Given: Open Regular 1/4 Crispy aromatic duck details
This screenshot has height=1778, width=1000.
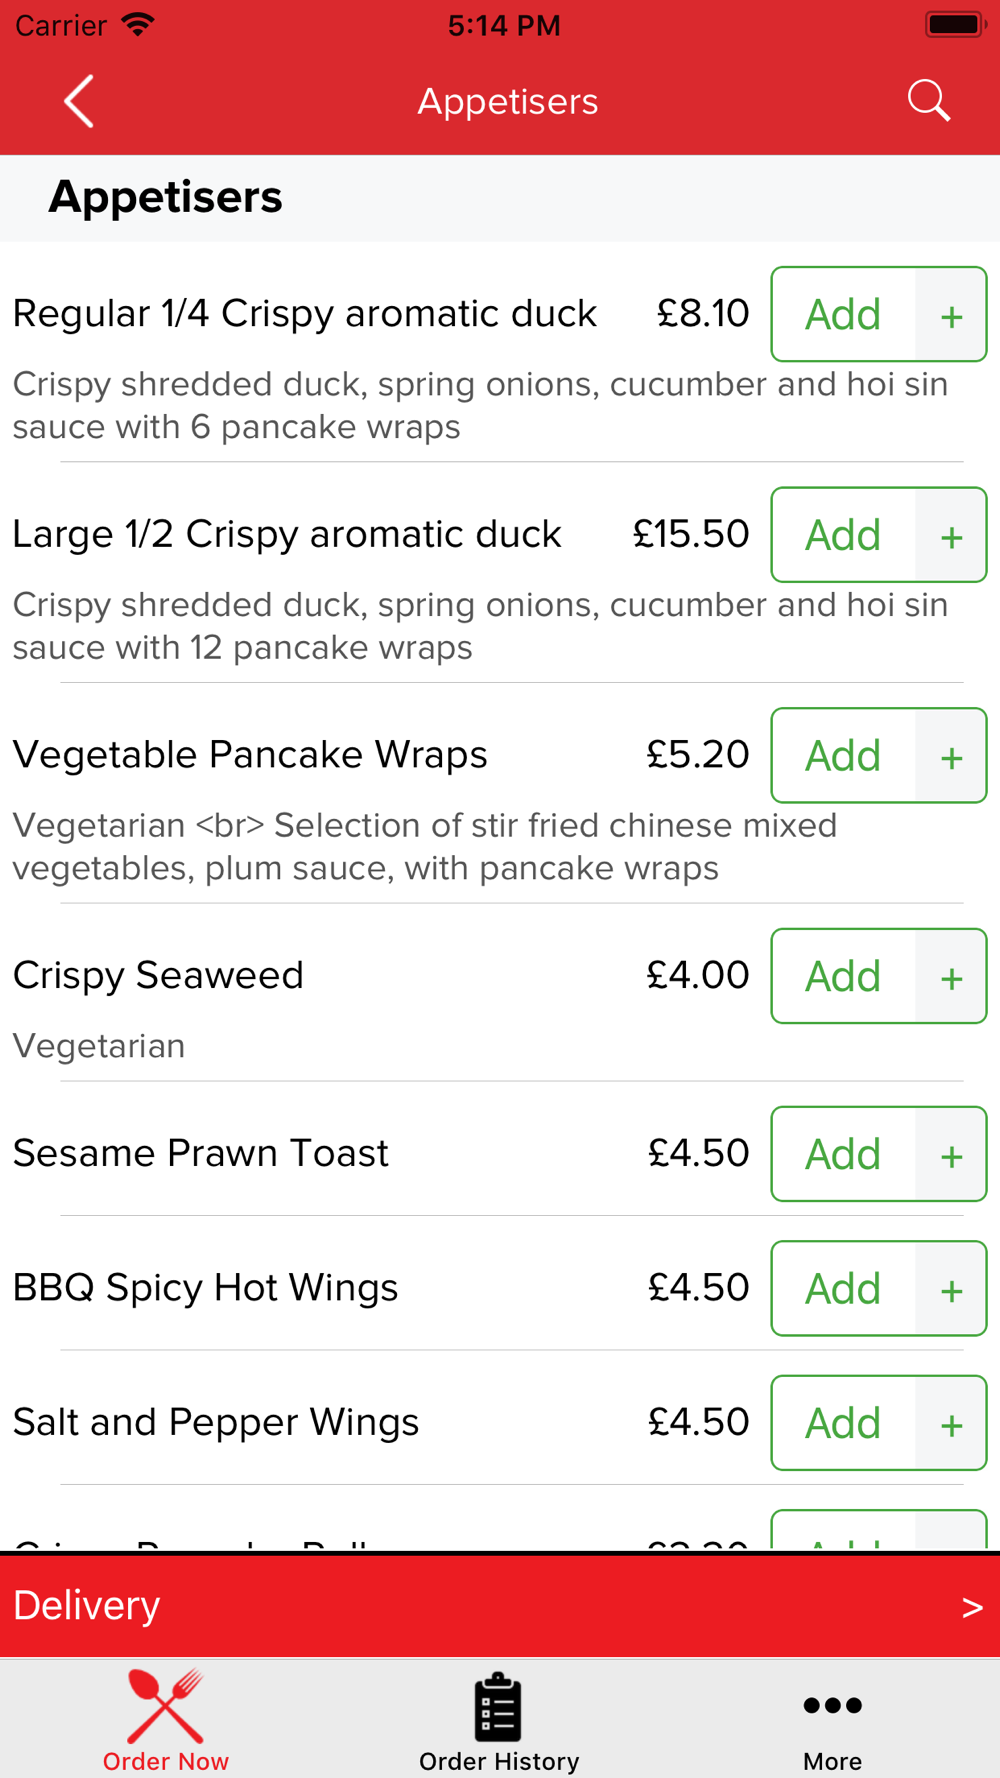Looking at the screenshot, I should [x=304, y=314].
